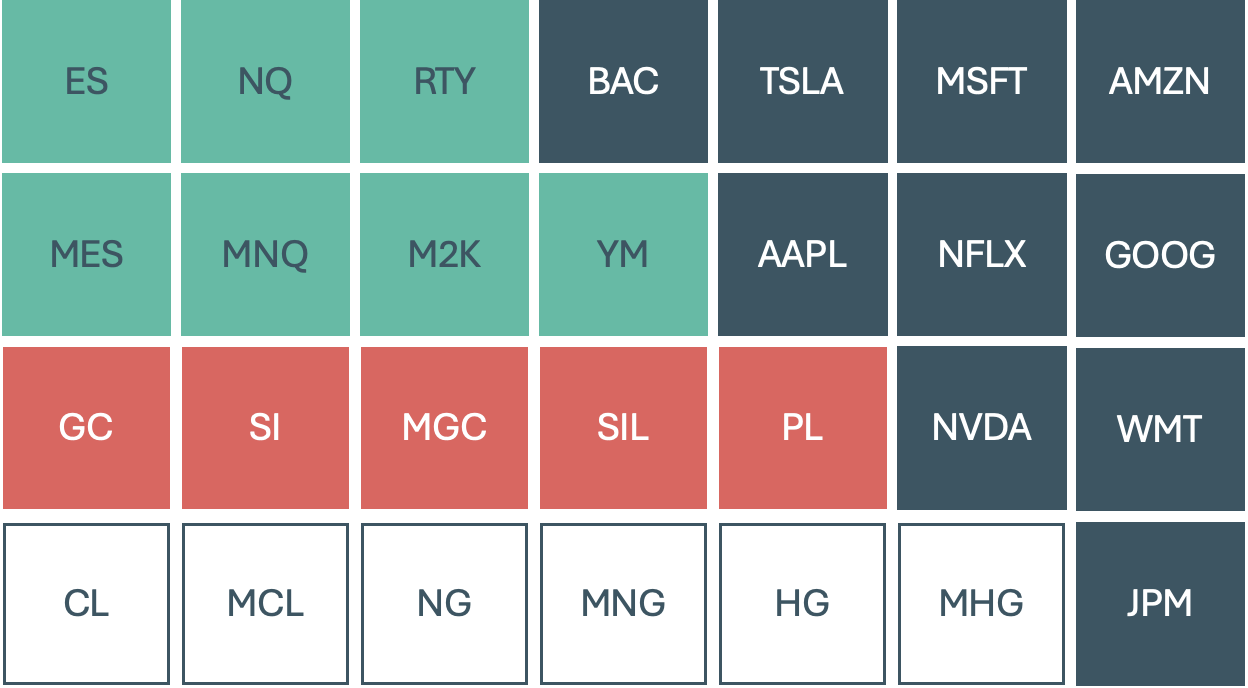Screen dimensions: 1248x688
Task: Click the red GC gold tile
Action: 86,428
